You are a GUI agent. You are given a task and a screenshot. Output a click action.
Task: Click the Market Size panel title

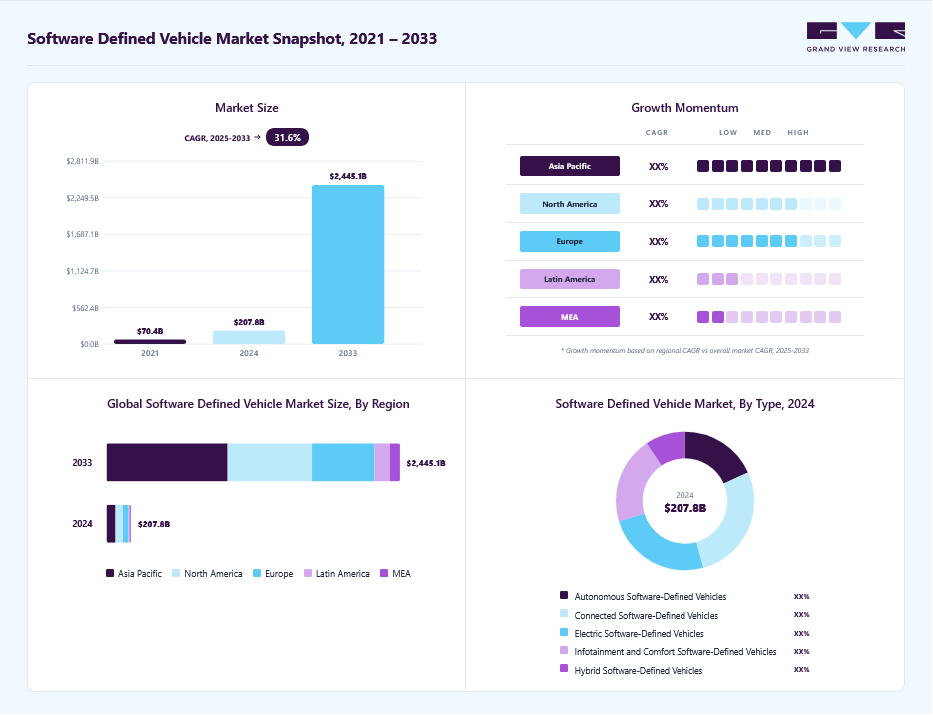tap(247, 108)
